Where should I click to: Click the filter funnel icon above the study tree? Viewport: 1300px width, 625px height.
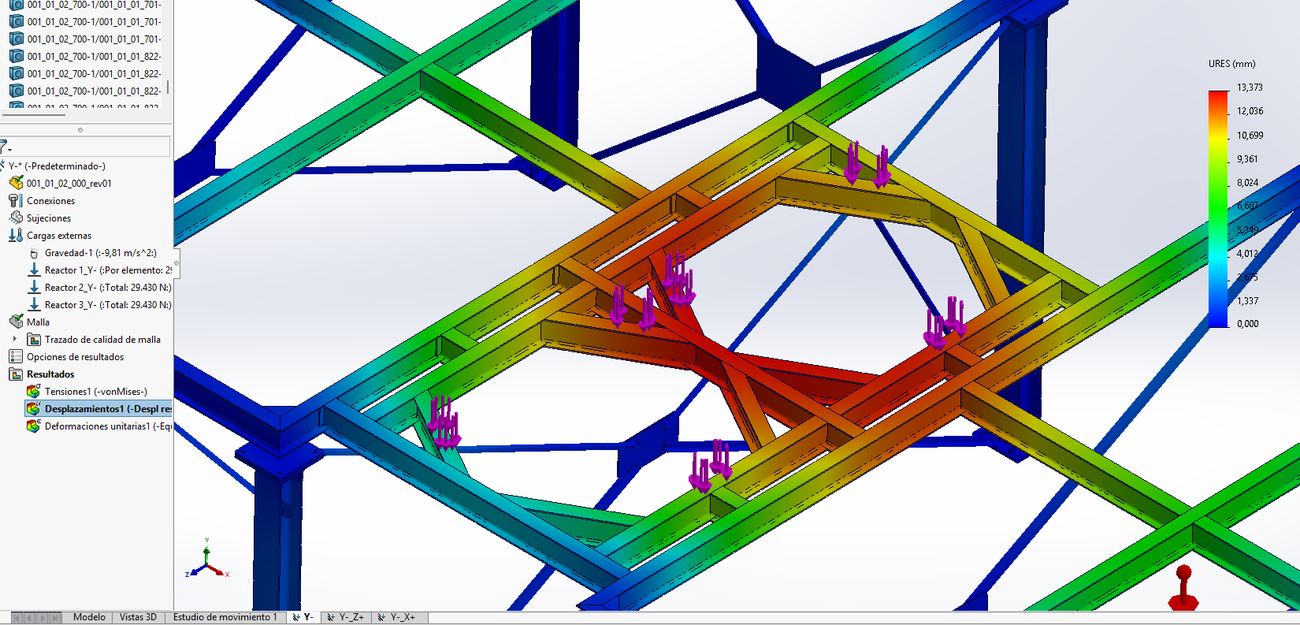point(4,146)
